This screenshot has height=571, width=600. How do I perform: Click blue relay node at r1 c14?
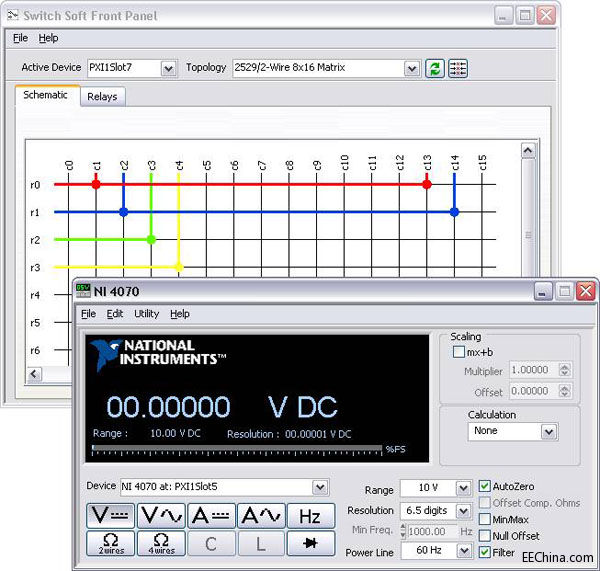click(454, 212)
